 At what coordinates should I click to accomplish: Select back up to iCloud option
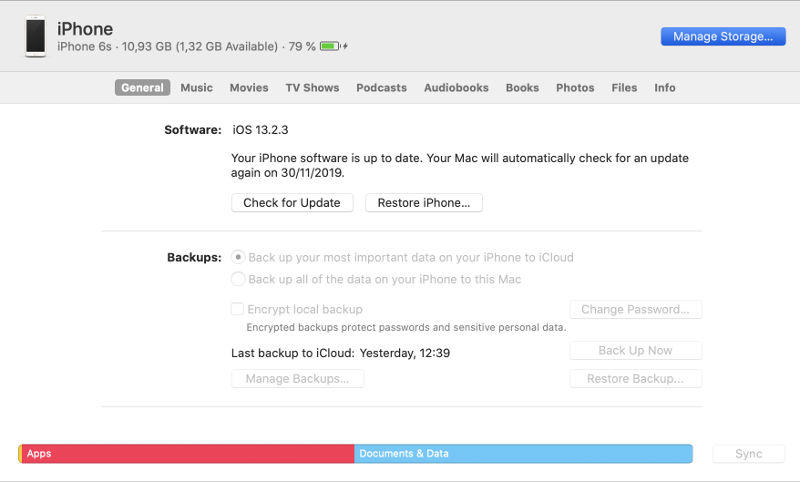tap(238, 257)
